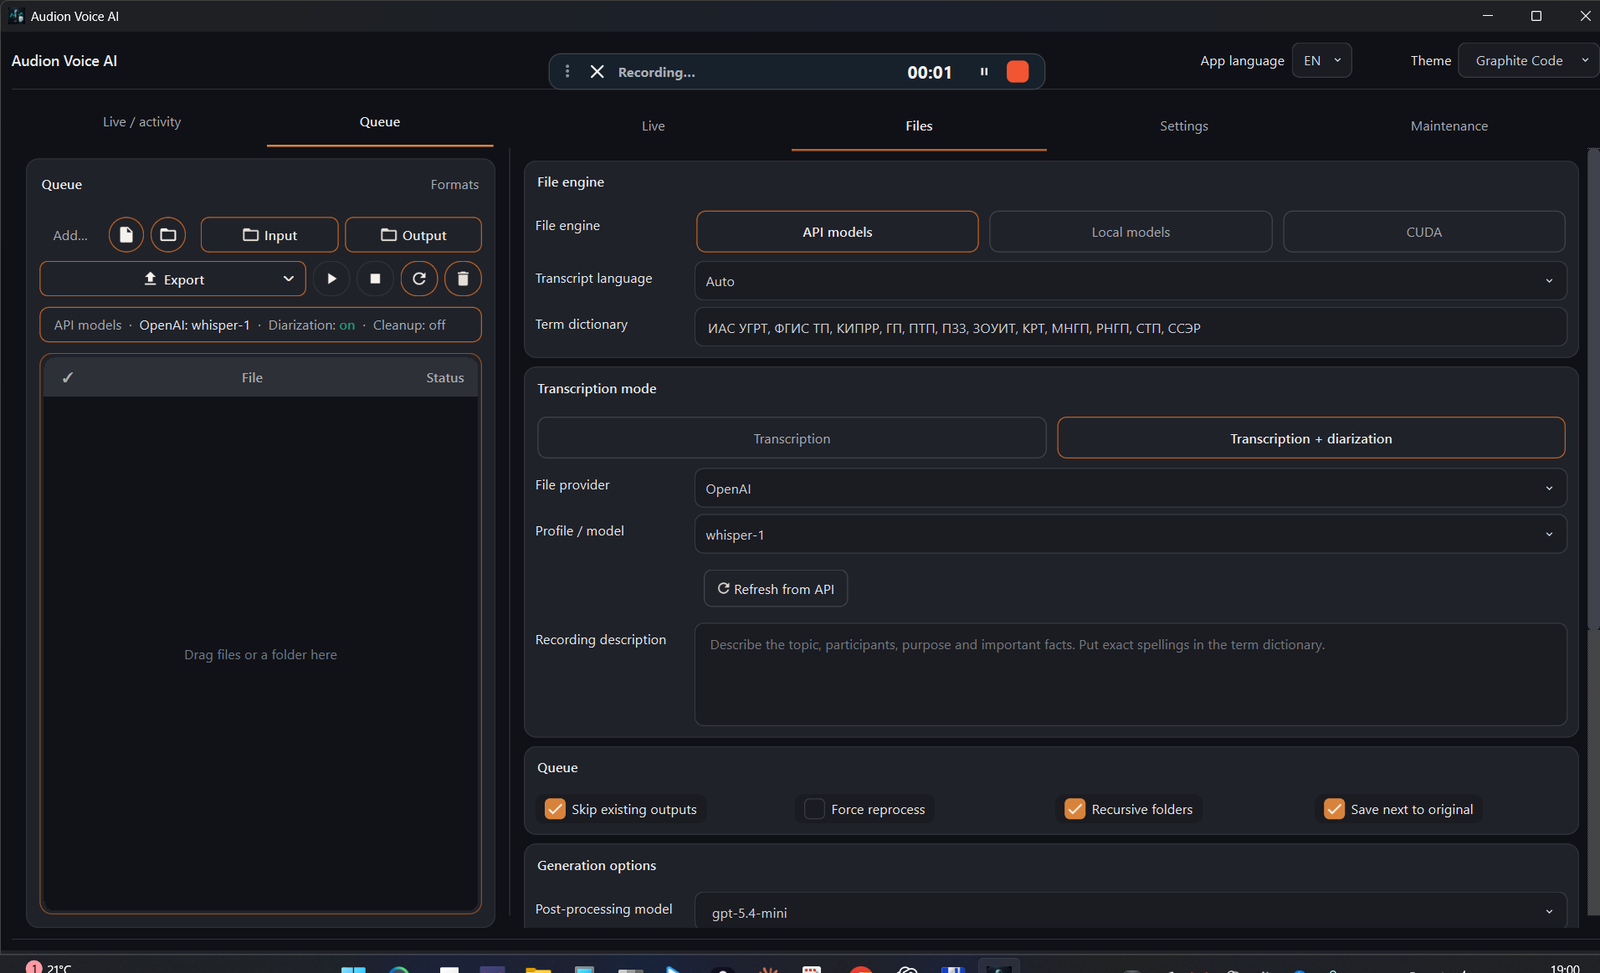Expand the Profile / model whisper-1 dropdown
Viewport: 1600px width, 973px height.
[x=1130, y=535]
